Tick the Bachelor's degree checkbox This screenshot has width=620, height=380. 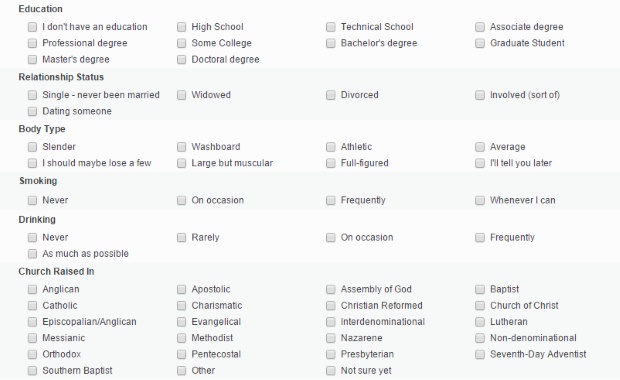pos(331,43)
